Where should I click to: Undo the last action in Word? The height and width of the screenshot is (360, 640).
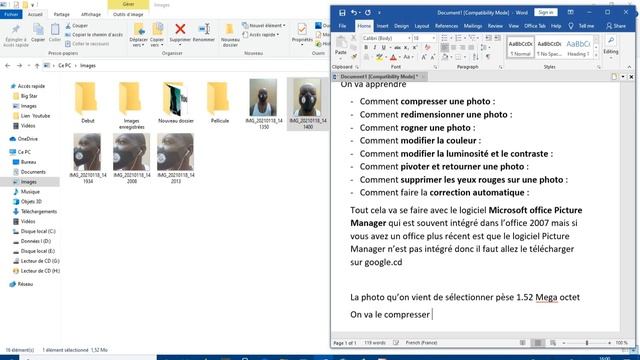coord(353,13)
